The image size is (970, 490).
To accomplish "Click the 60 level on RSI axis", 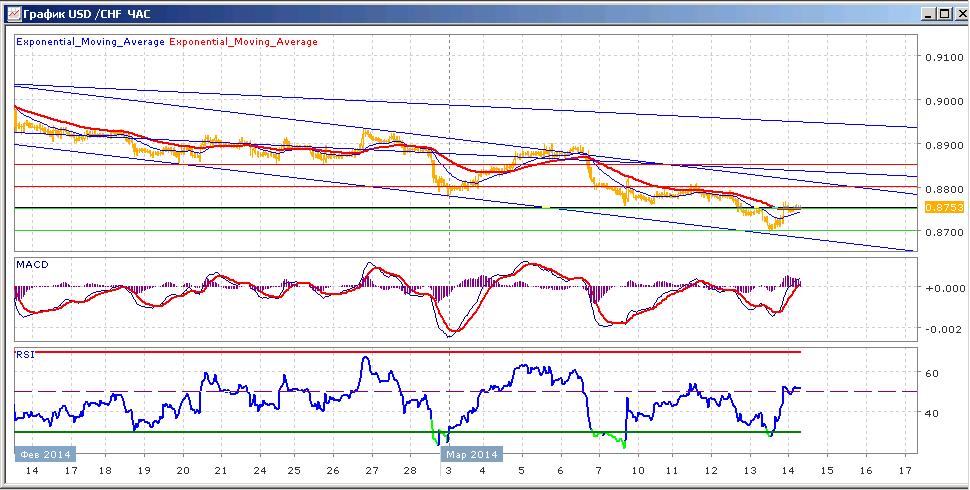I will 932,373.
